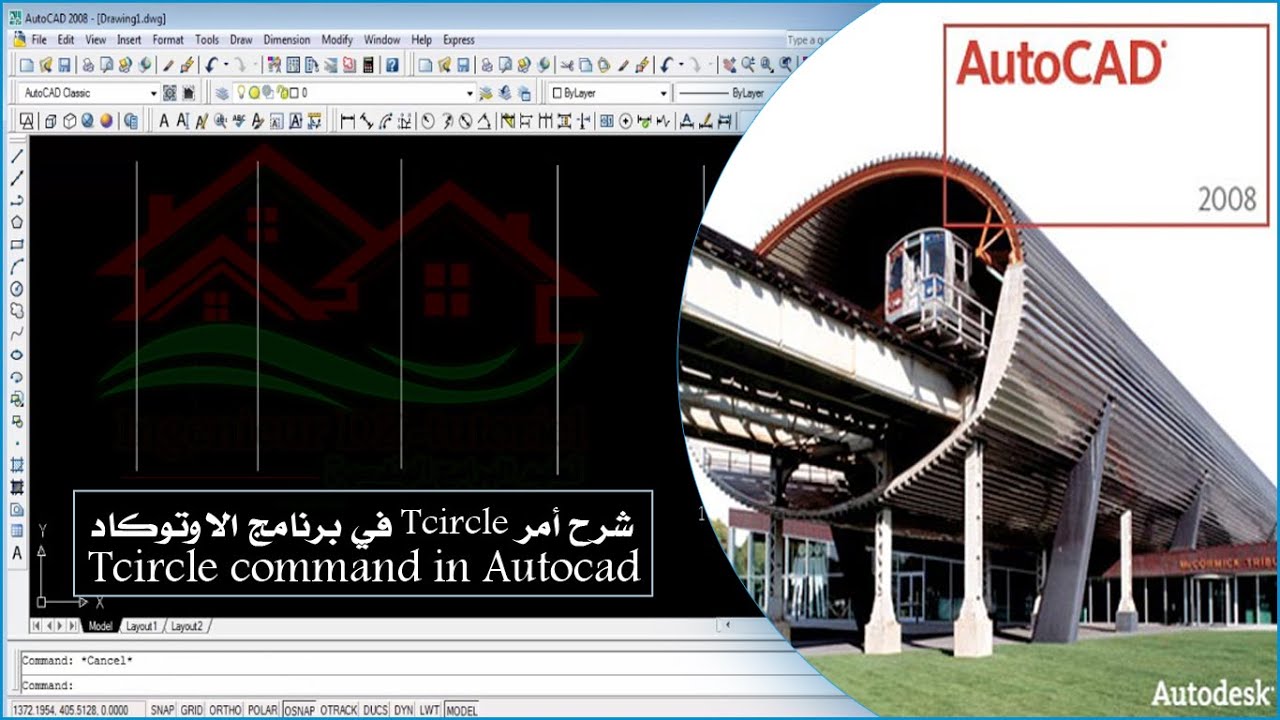Toggle layer 0 lightbulb on/off
1280x720 pixels.
point(241,92)
